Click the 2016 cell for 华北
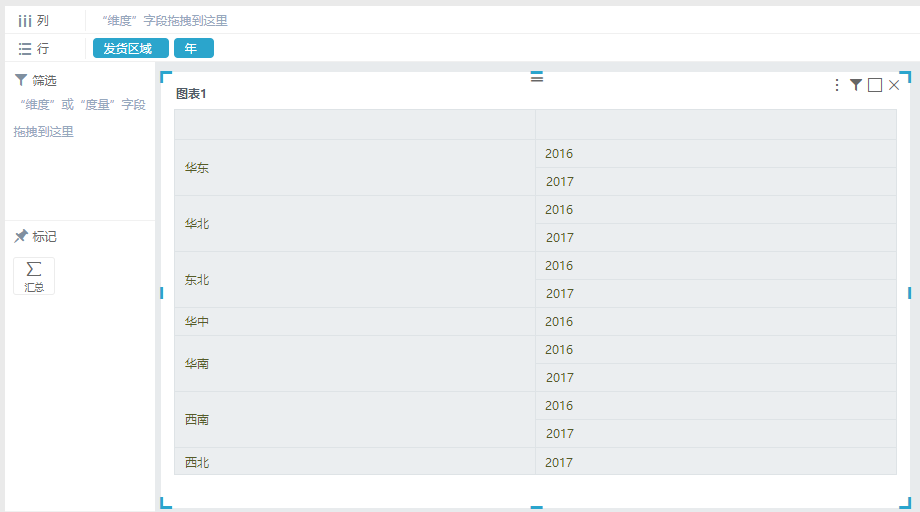The image size is (920, 512). coord(716,209)
